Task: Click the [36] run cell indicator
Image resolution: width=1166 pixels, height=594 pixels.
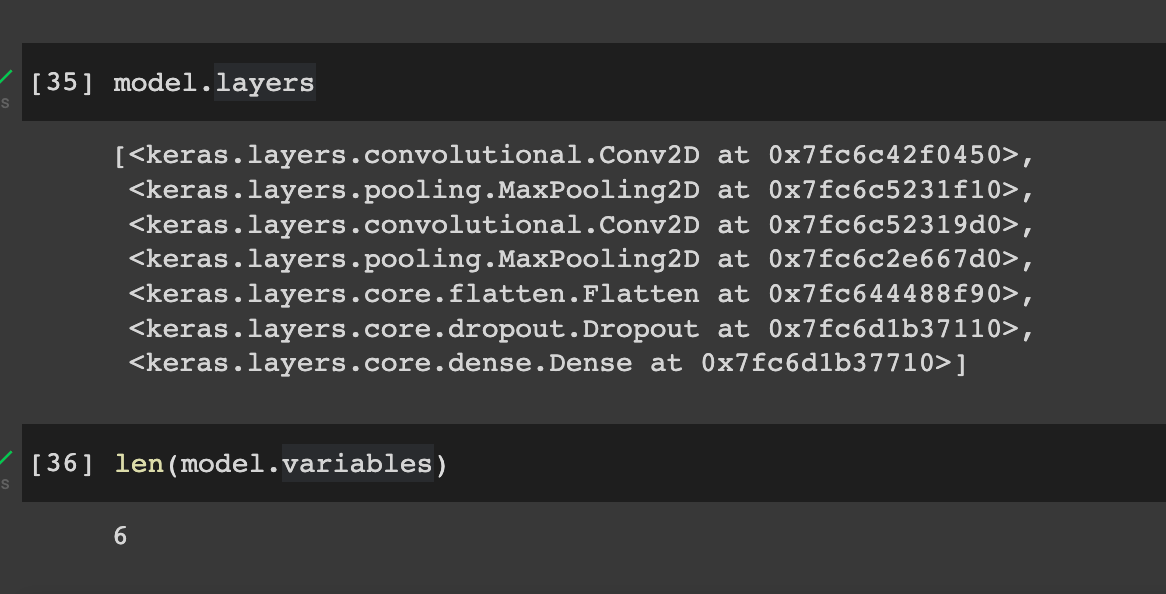Action: pos(62,464)
